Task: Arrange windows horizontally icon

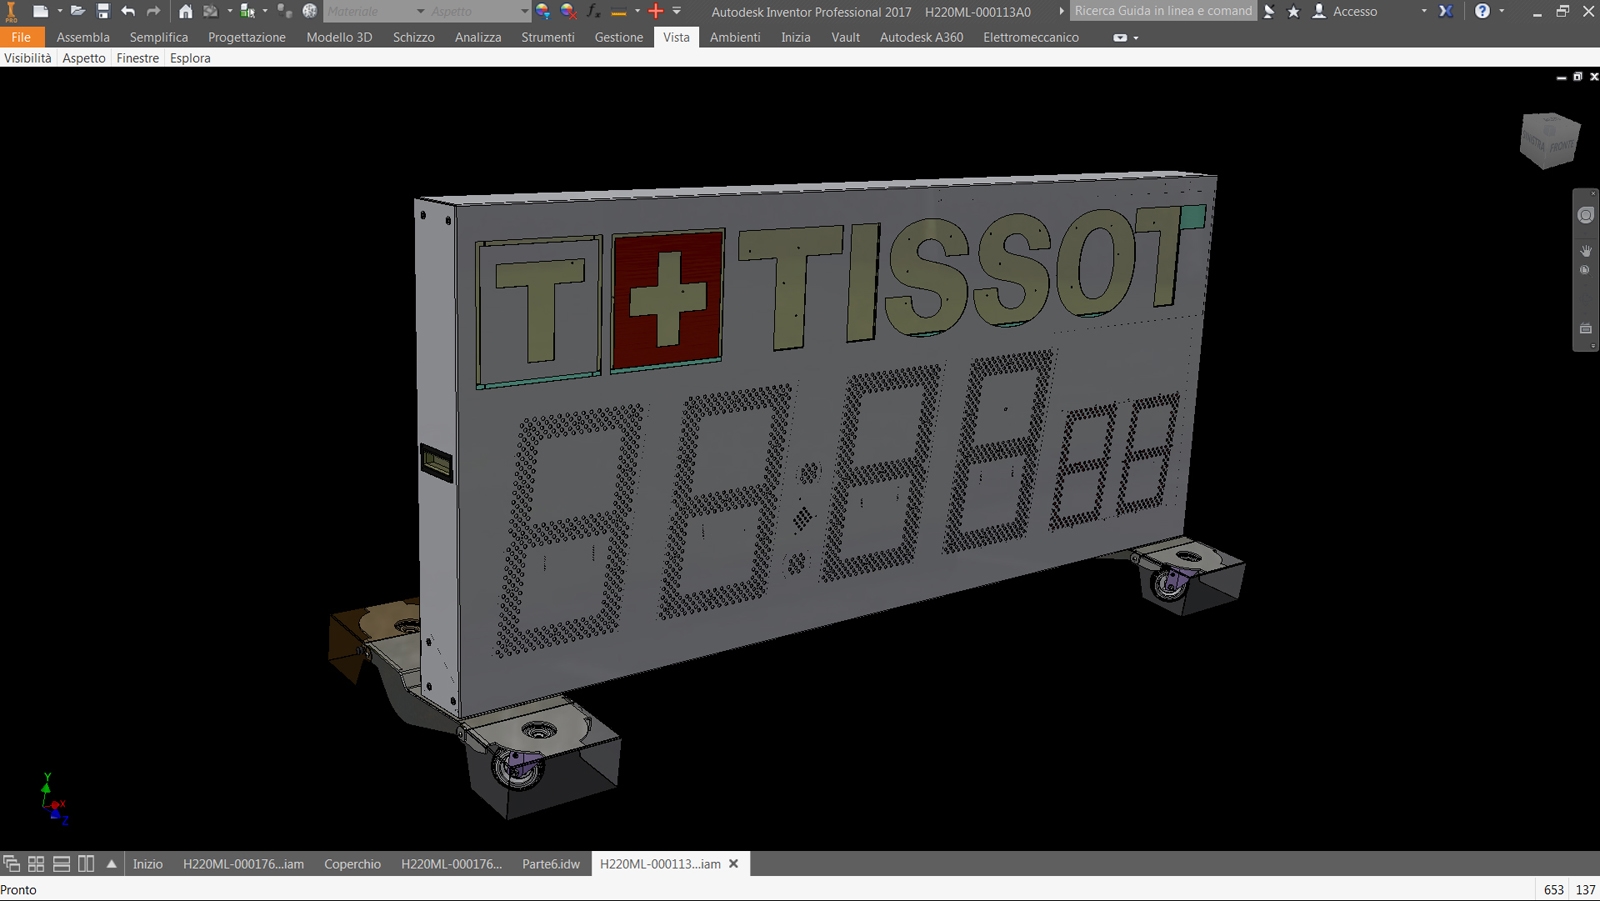Action: [x=61, y=864]
